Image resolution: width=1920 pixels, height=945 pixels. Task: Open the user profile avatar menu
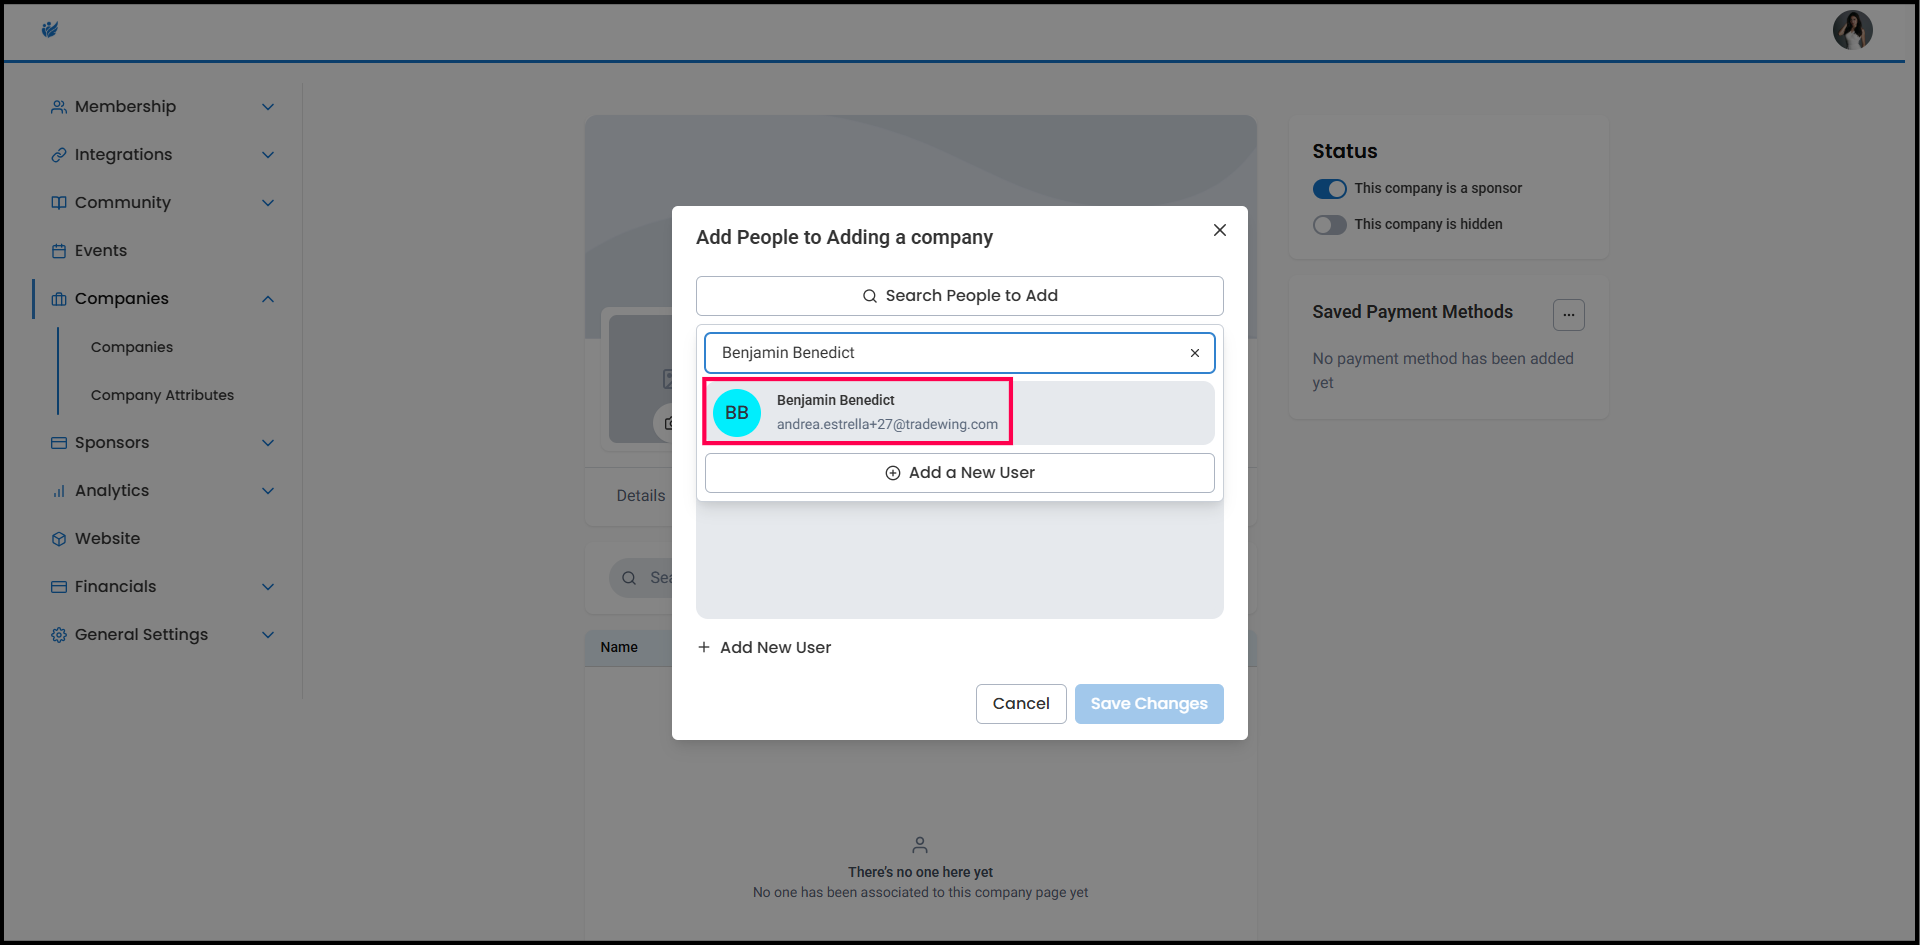pyautogui.click(x=1851, y=30)
